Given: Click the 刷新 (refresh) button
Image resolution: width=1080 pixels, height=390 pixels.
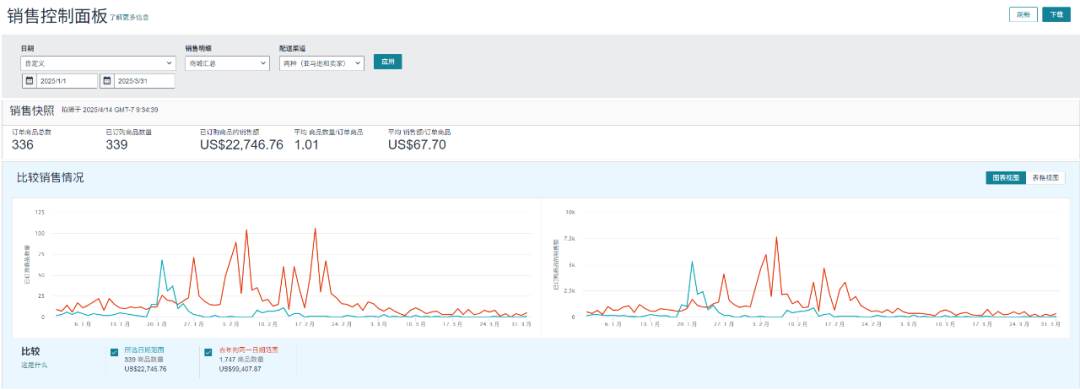Looking at the screenshot, I should 1023,14.
